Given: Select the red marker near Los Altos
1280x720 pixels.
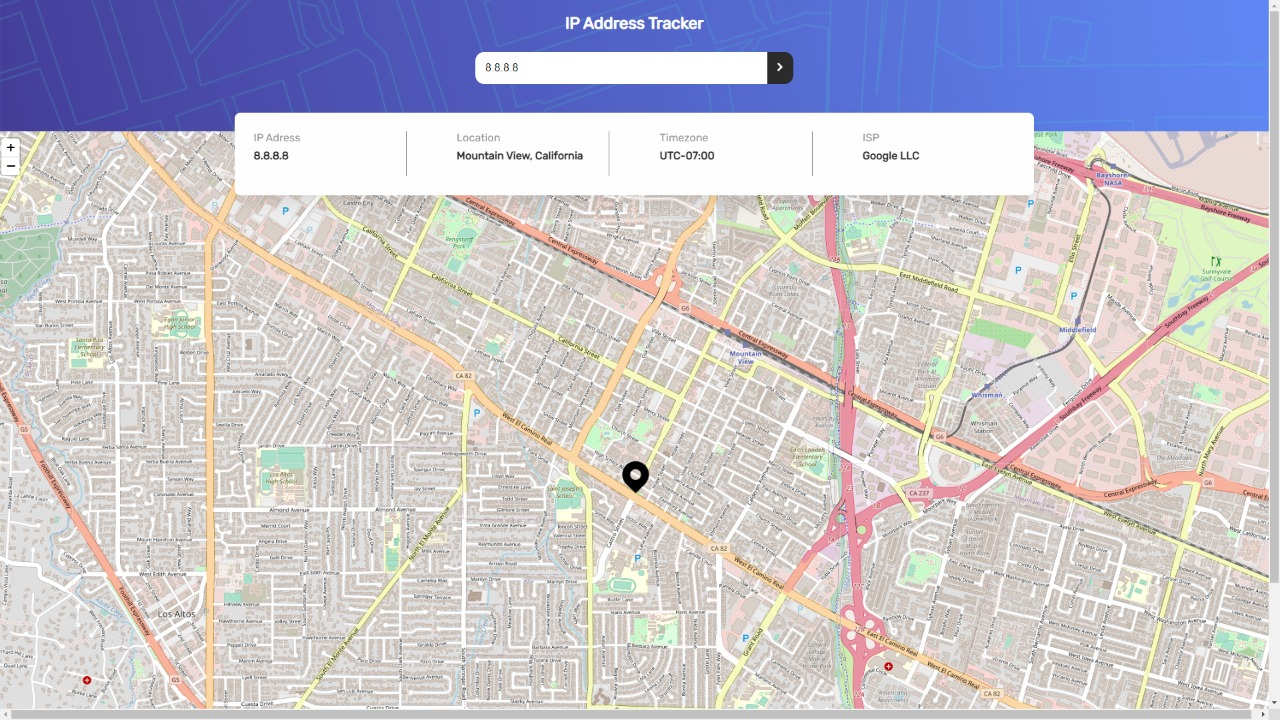Looking at the screenshot, I should click(86, 679).
